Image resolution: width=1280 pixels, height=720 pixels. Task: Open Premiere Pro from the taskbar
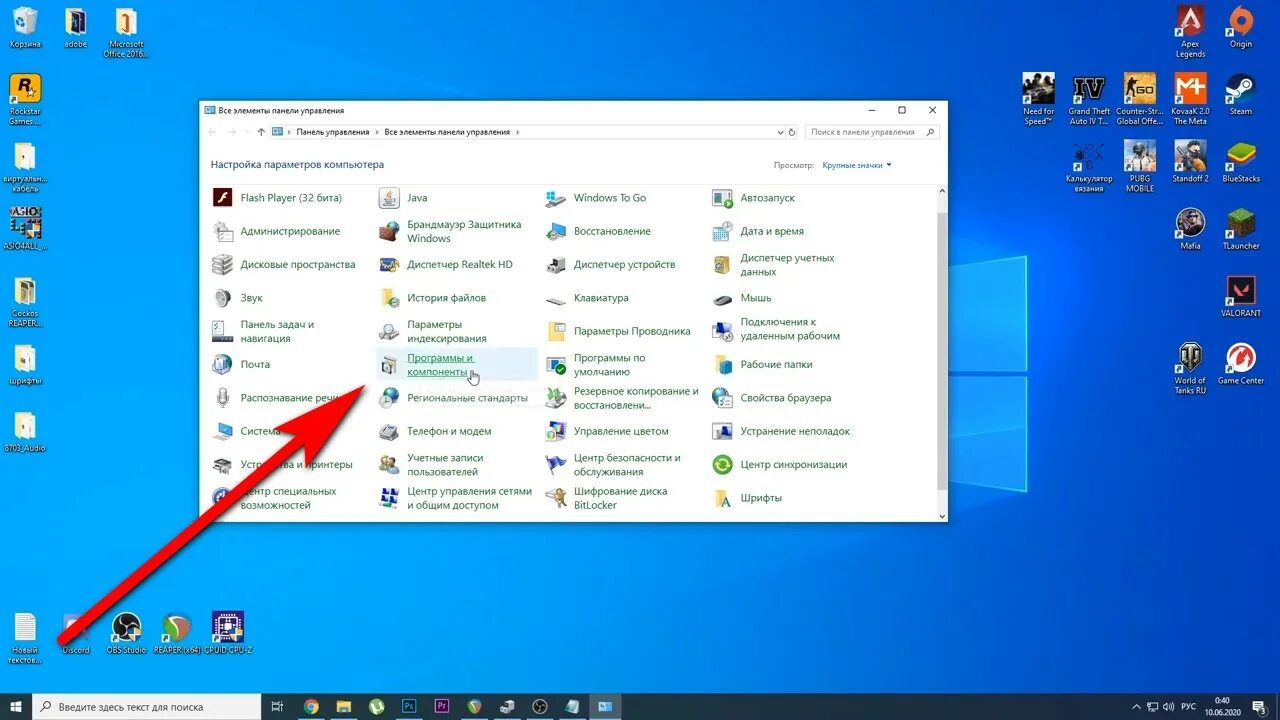tap(442, 706)
